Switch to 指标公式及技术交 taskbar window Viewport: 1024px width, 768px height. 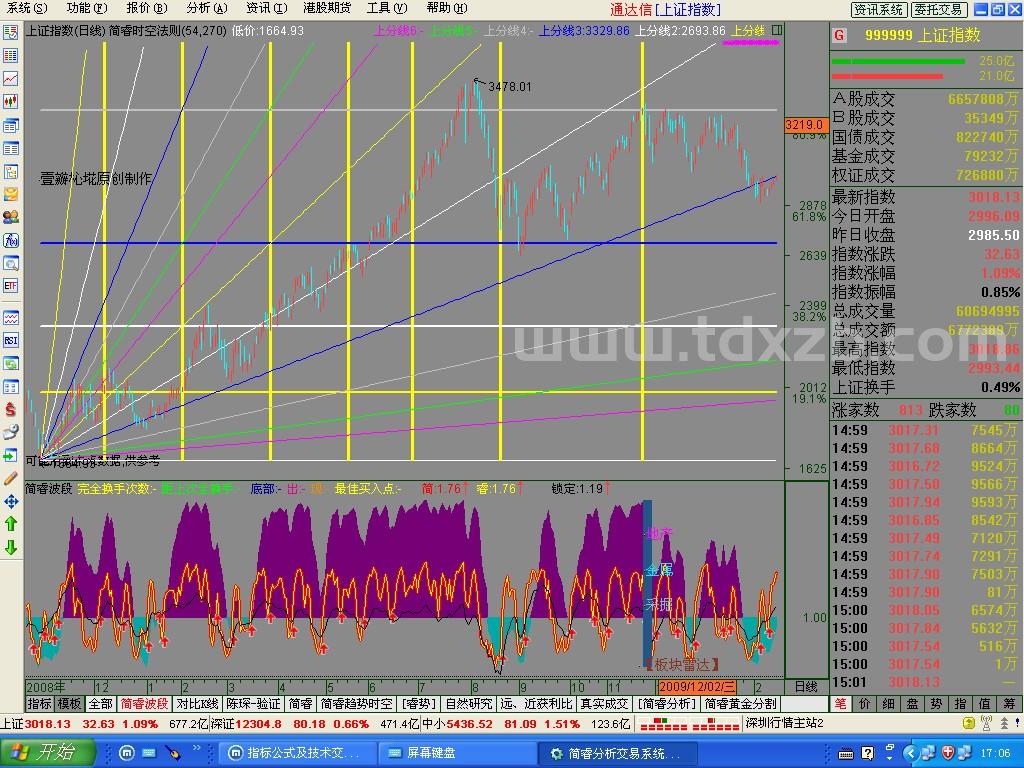[x=297, y=753]
